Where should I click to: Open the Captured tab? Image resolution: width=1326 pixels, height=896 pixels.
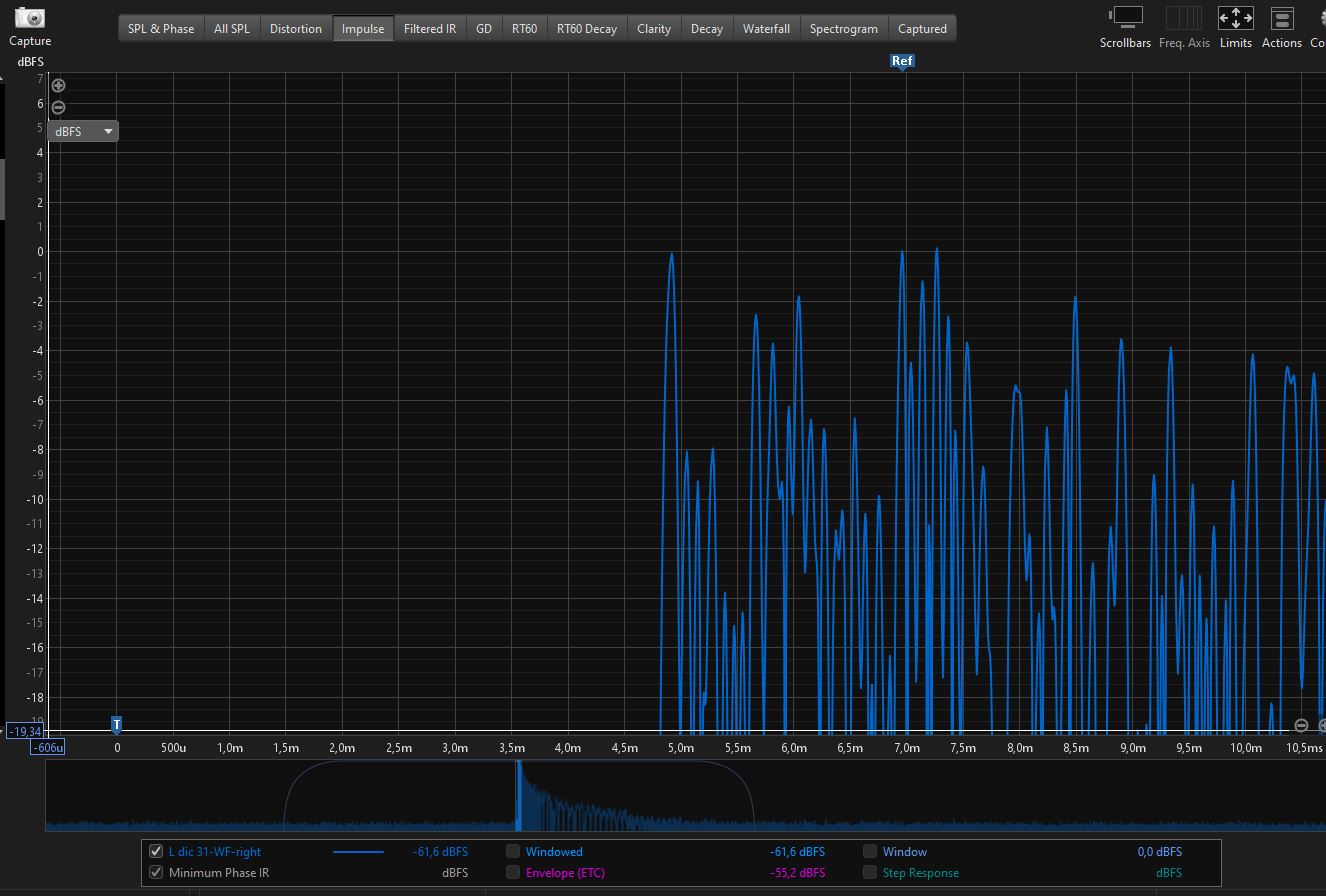(922, 29)
